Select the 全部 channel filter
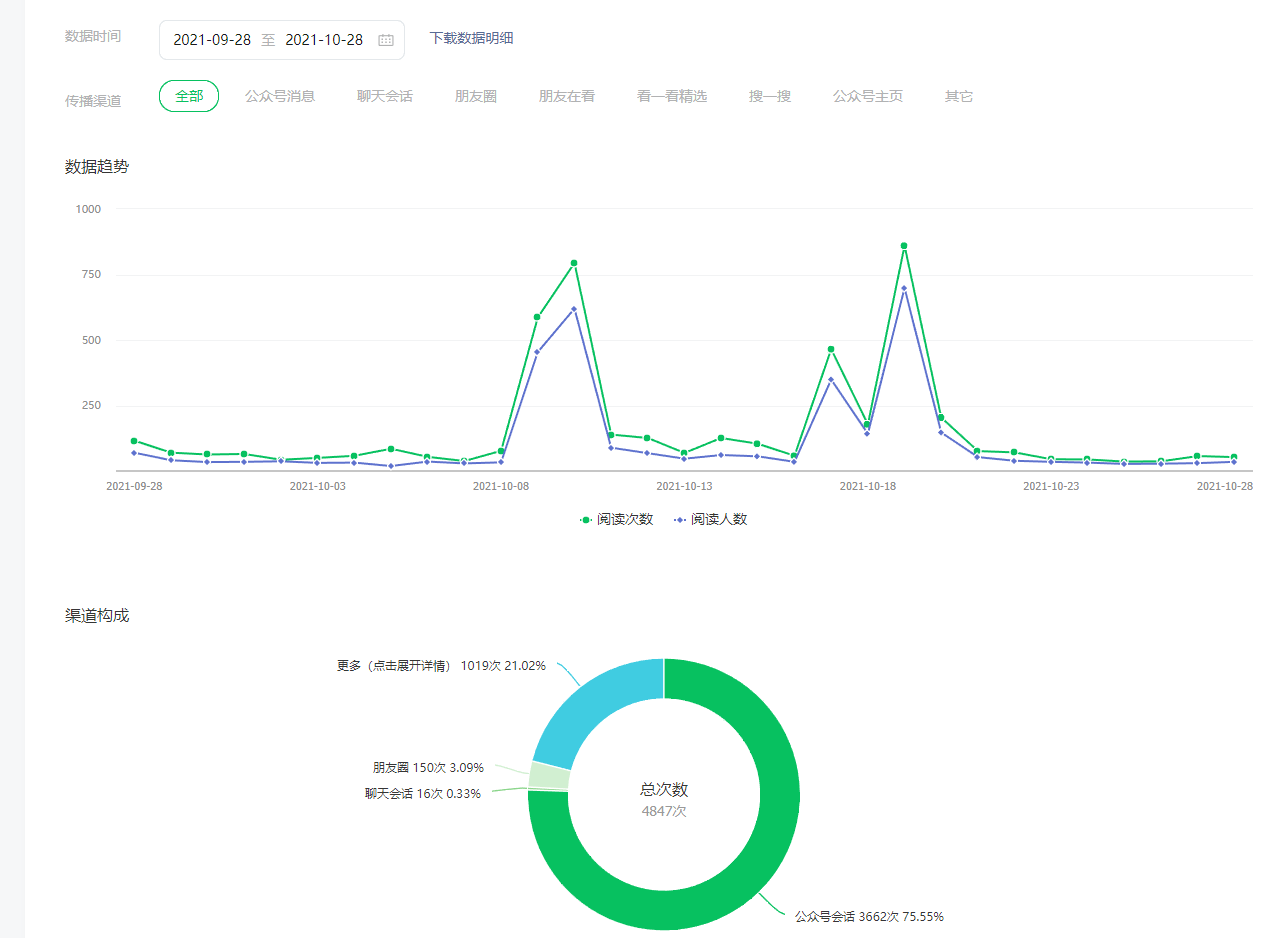 pyautogui.click(x=189, y=96)
